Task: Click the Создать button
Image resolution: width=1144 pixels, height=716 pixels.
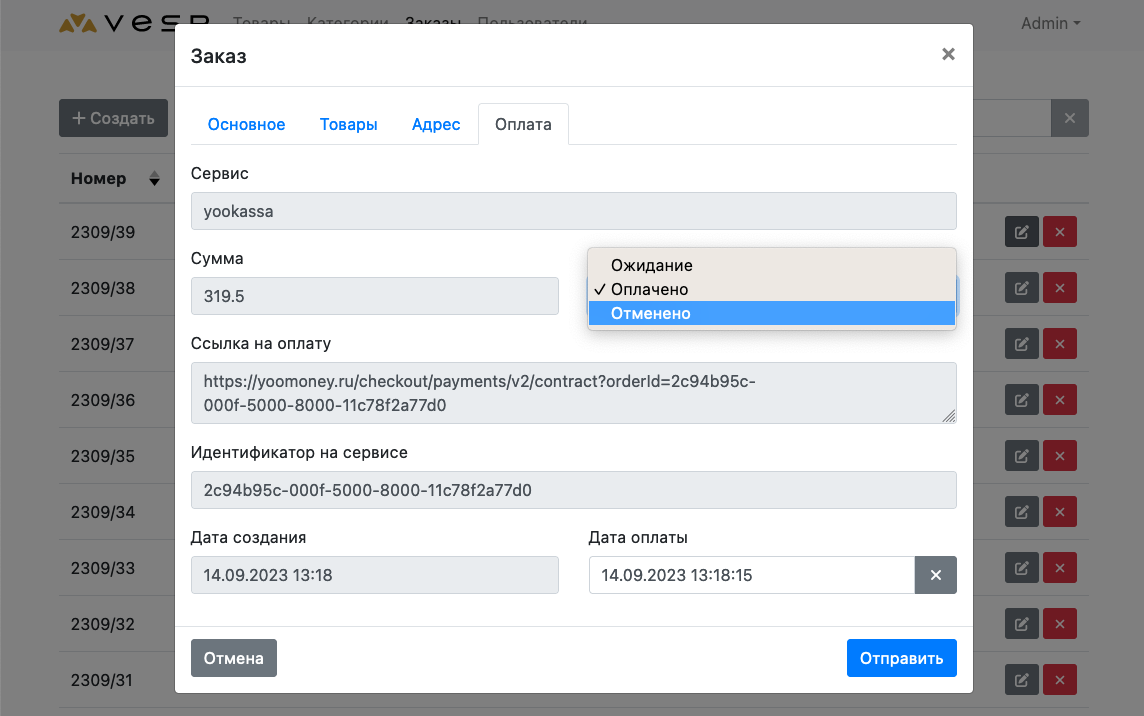Action: (112, 118)
